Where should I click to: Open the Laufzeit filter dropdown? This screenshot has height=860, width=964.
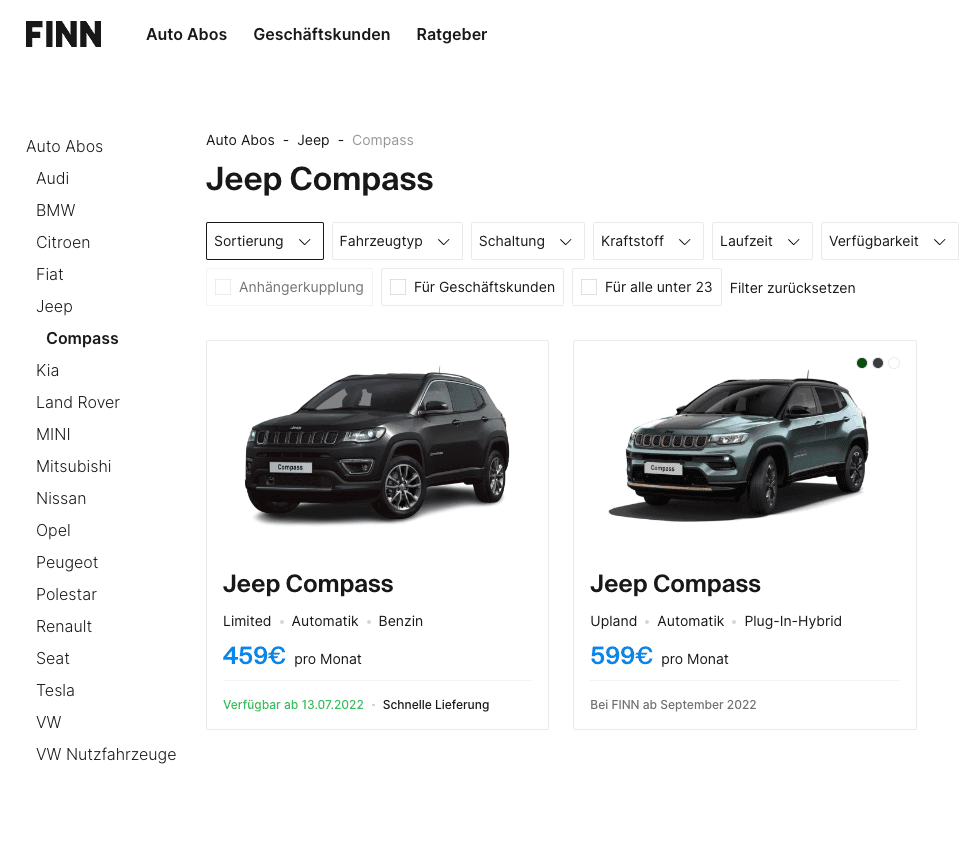(762, 241)
